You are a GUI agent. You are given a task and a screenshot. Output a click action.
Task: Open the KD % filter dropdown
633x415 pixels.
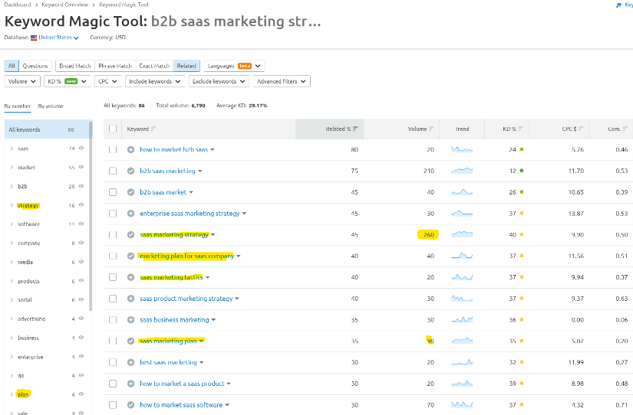[67, 82]
